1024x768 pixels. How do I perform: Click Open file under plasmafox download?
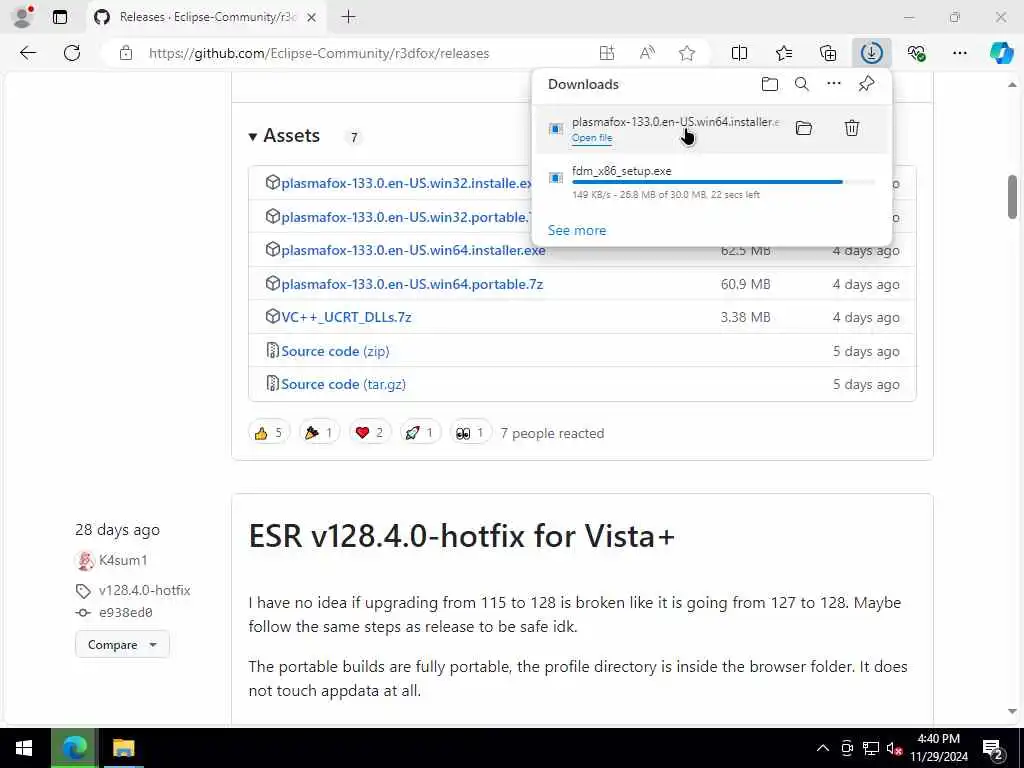[x=592, y=138]
